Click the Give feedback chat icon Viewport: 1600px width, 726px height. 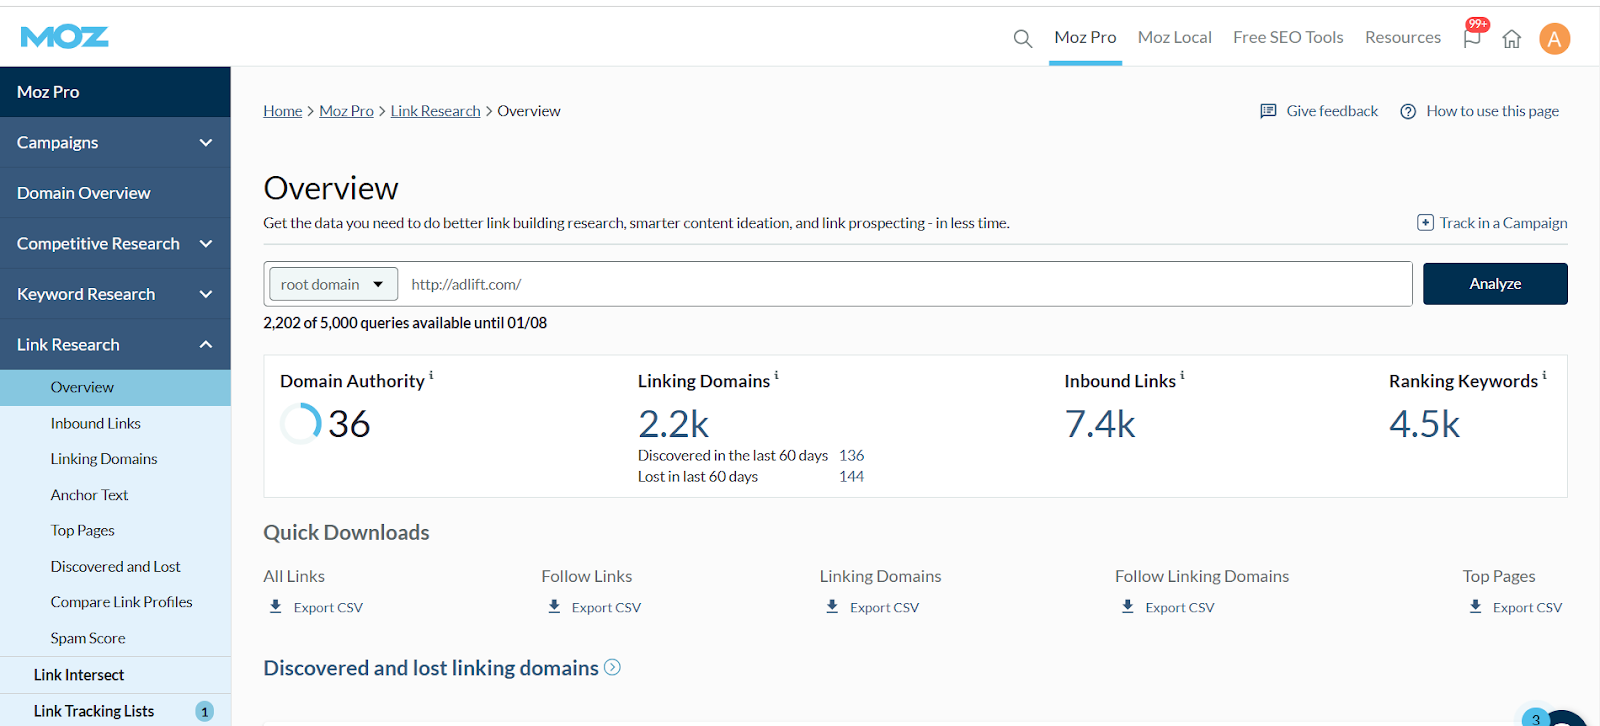coord(1268,111)
